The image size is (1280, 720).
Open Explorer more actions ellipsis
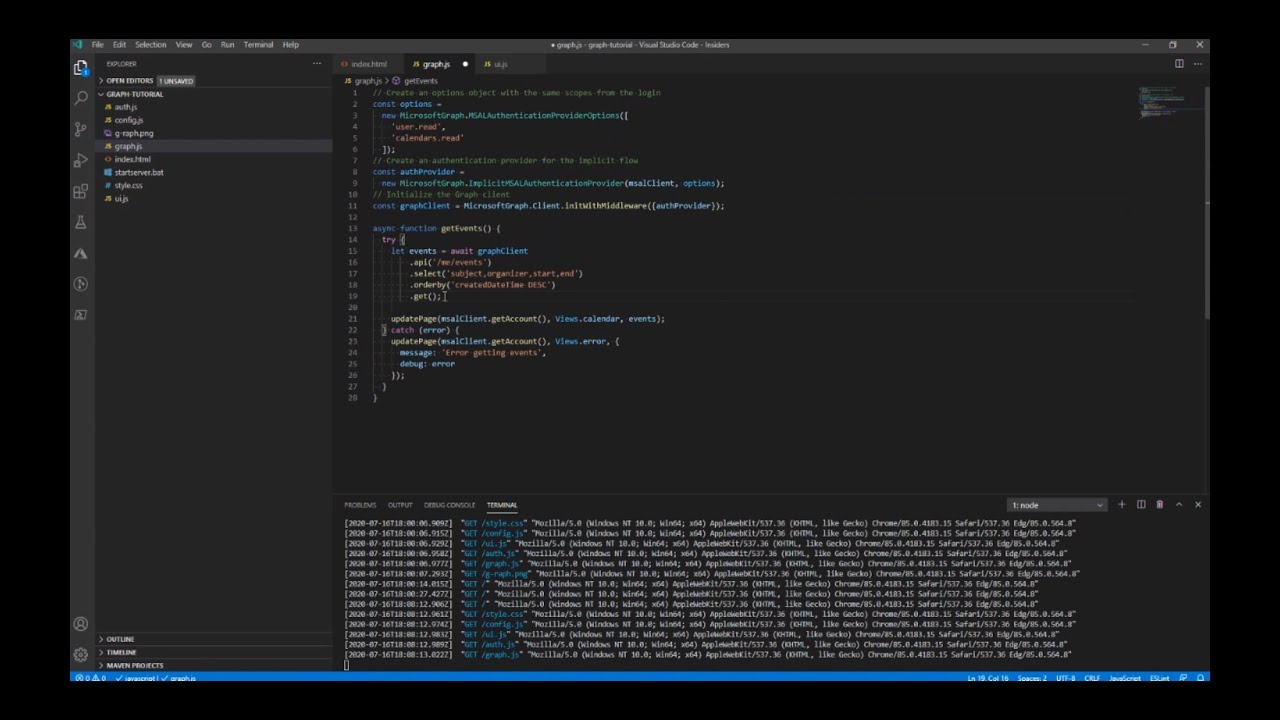[x=317, y=64]
